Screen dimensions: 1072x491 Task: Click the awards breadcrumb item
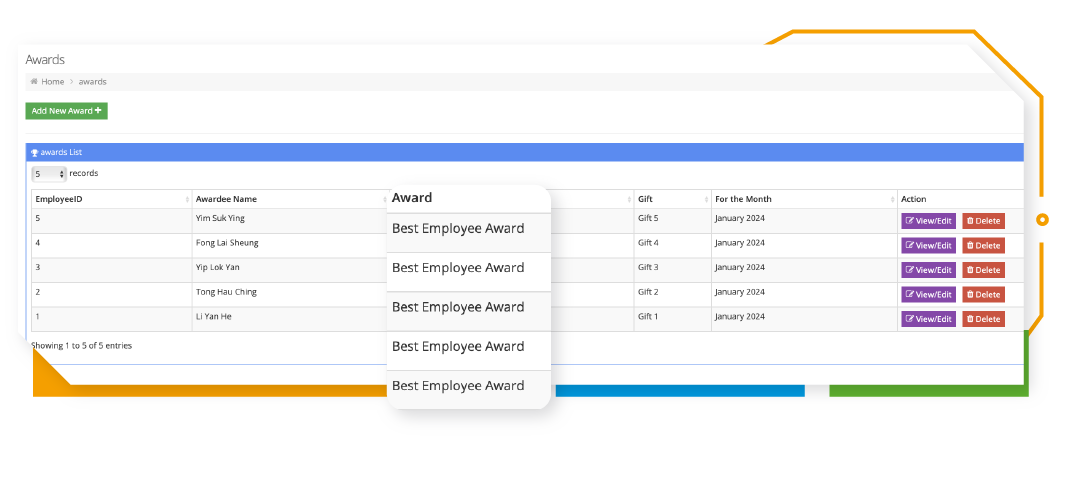[x=92, y=81]
